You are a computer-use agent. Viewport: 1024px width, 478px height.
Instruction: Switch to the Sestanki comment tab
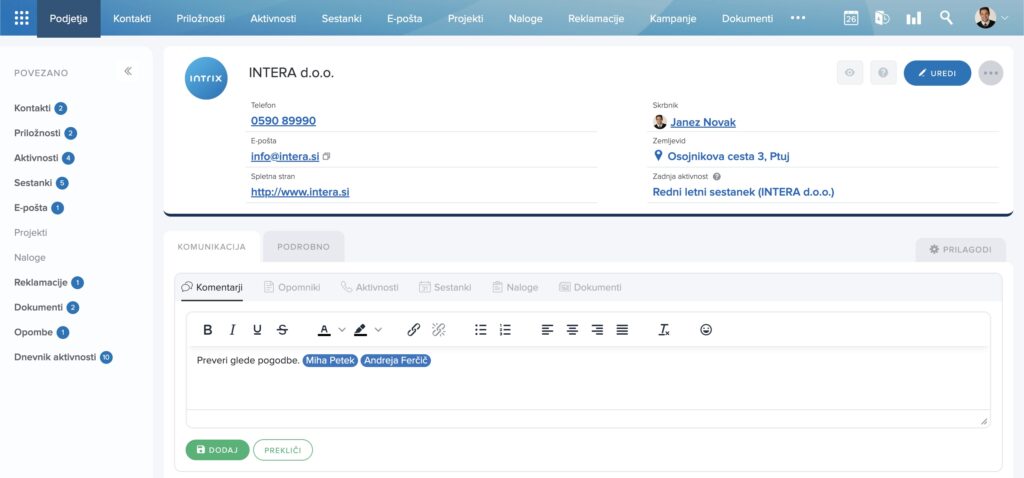pyautogui.click(x=445, y=287)
